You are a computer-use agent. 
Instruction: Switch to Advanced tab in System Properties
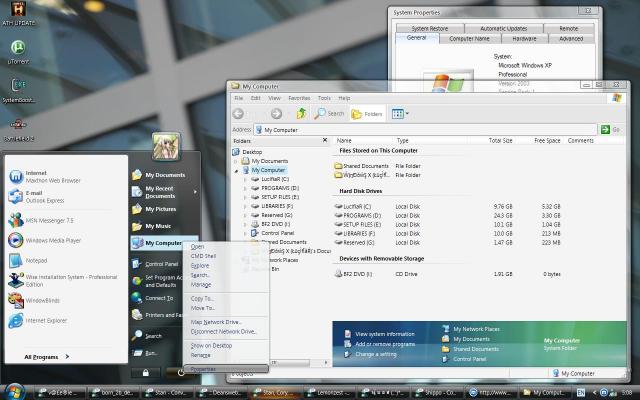coord(571,39)
